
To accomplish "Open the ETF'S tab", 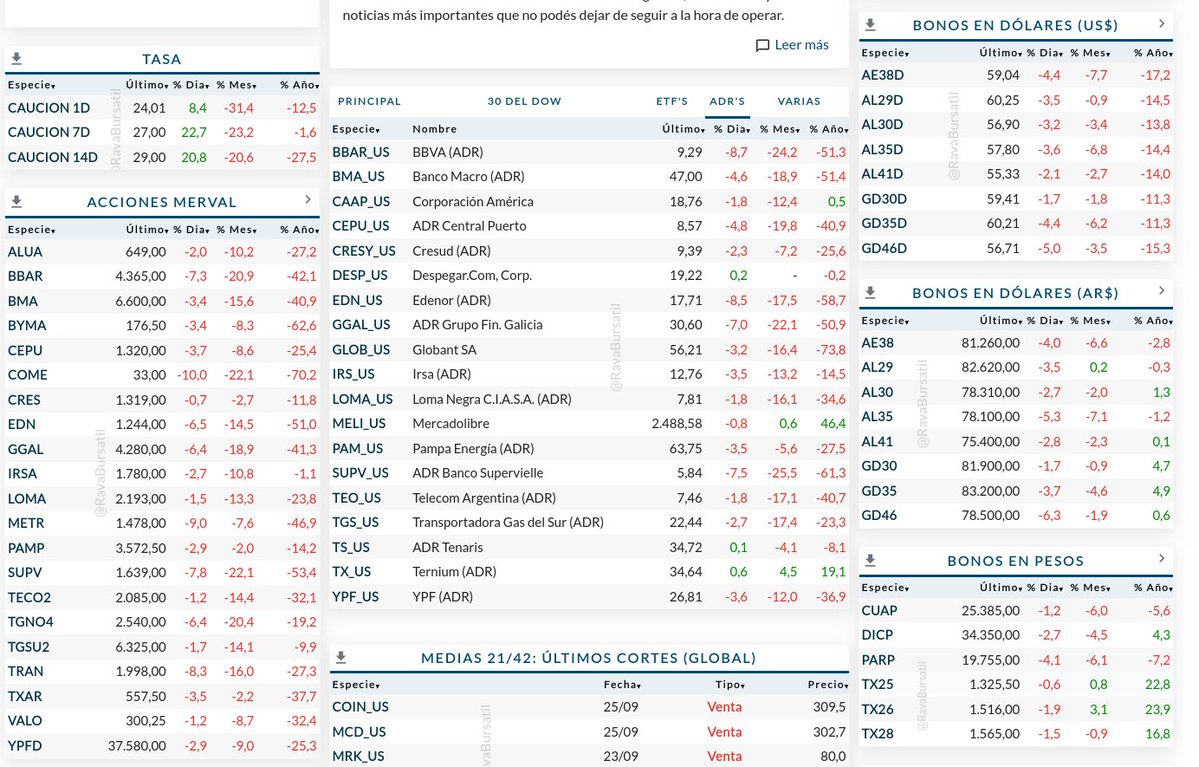I will pyautogui.click(x=671, y=101).
